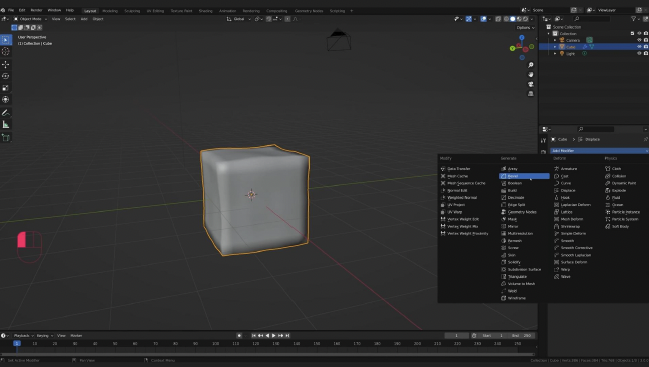This screenshot has height=367, width=649.
Task: Toggle X-ray mode icon
Action: [x=498, y=19]
